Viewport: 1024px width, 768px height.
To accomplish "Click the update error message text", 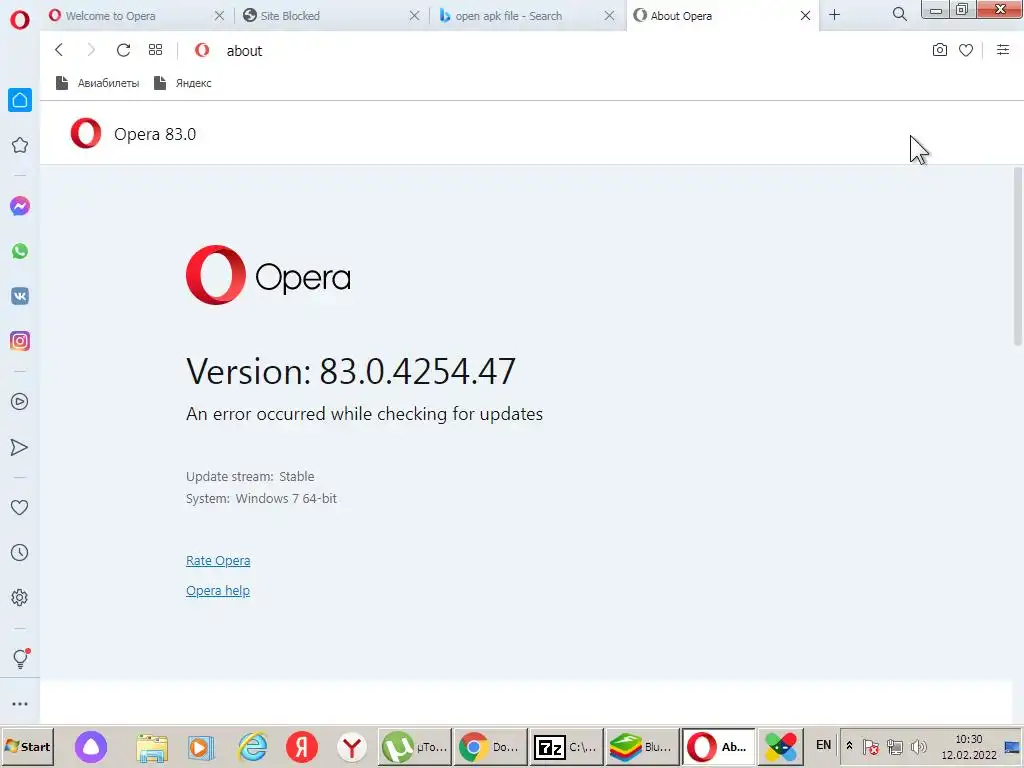I will click(x=364, y=414).
